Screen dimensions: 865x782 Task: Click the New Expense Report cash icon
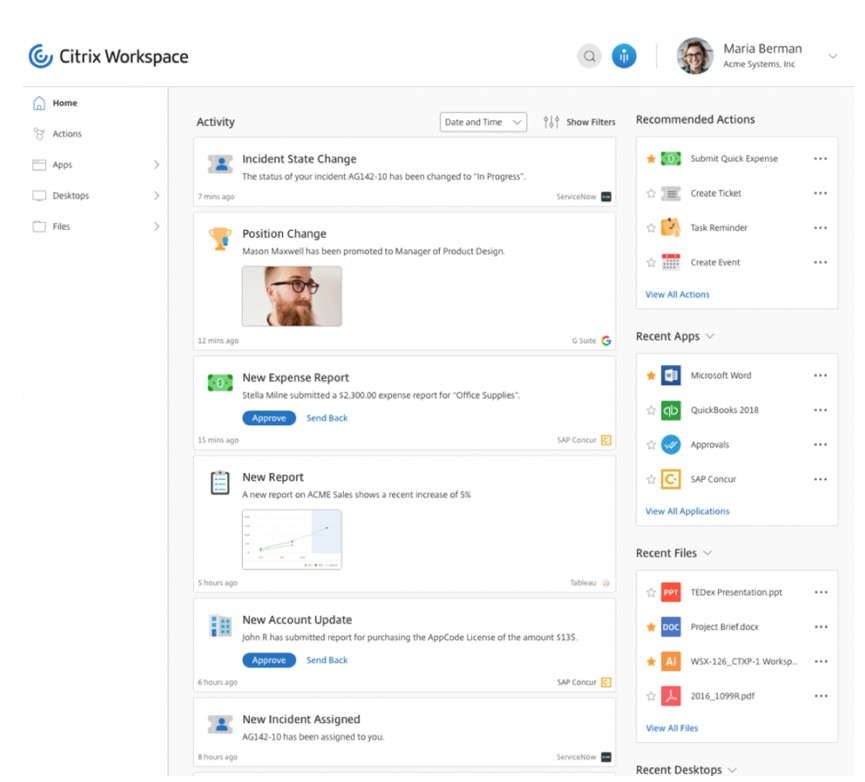tap(220, 382)
